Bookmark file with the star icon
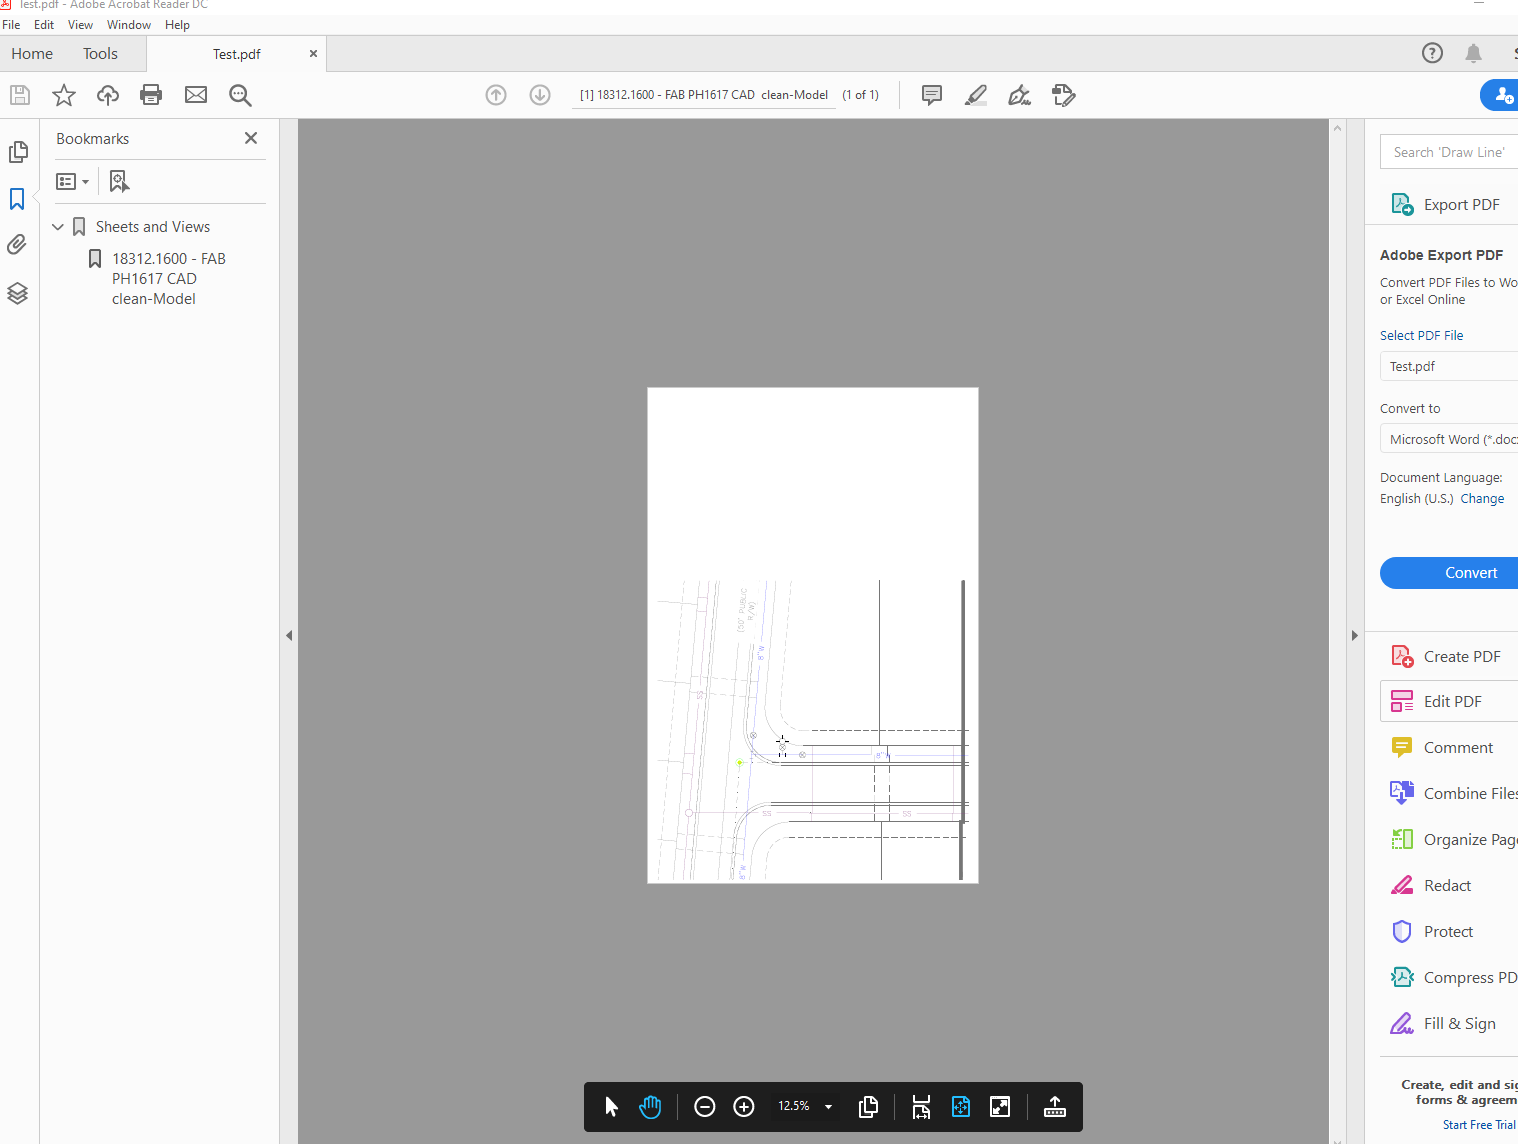The height and width of the screenshot is (1144, 1518). [64, 95]
